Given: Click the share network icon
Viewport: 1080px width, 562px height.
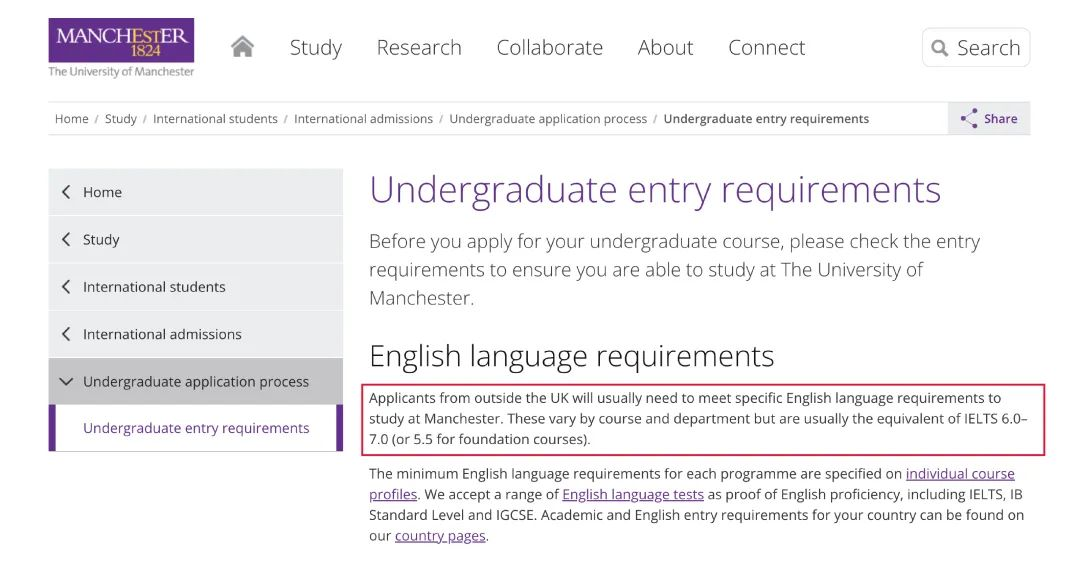Looking at the screenshot, I should pos(969,118).
